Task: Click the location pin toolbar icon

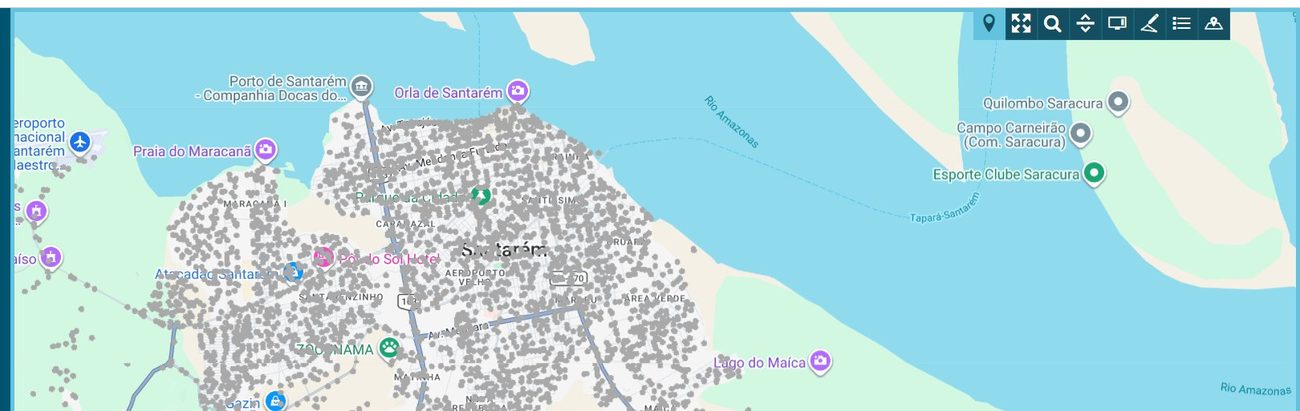Action: coord(989,24)
